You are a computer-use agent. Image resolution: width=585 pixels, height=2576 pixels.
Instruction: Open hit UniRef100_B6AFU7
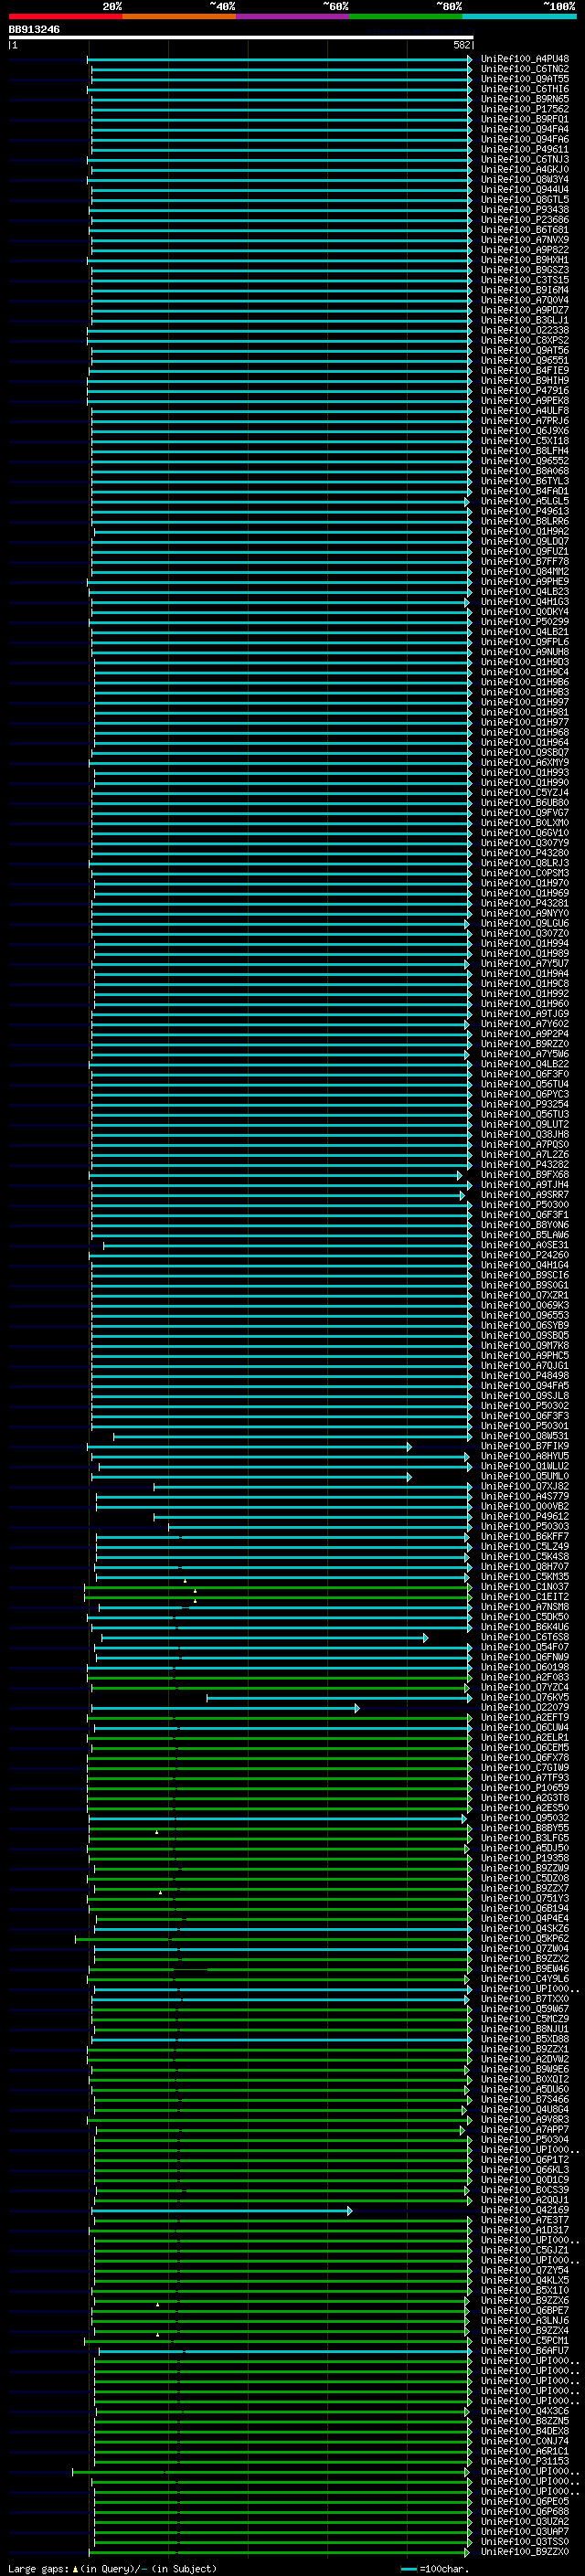click(x=525, y=2351)
